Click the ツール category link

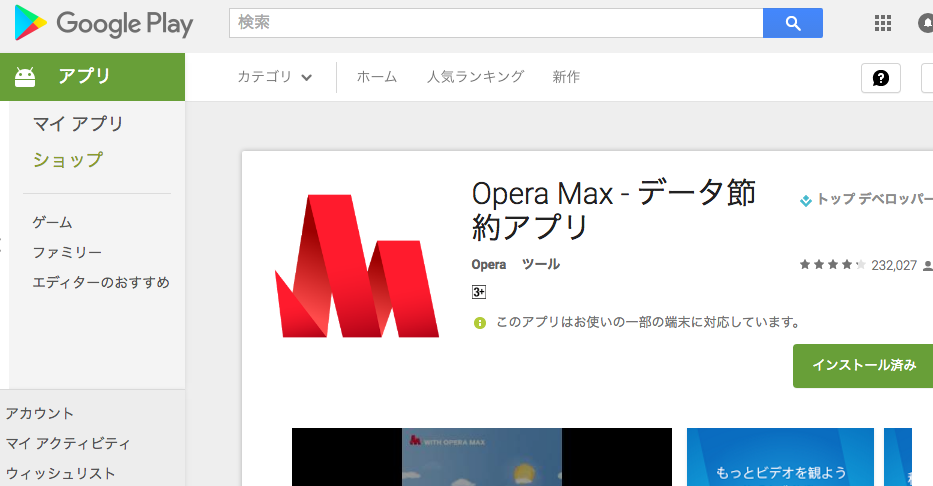(541, 264)
